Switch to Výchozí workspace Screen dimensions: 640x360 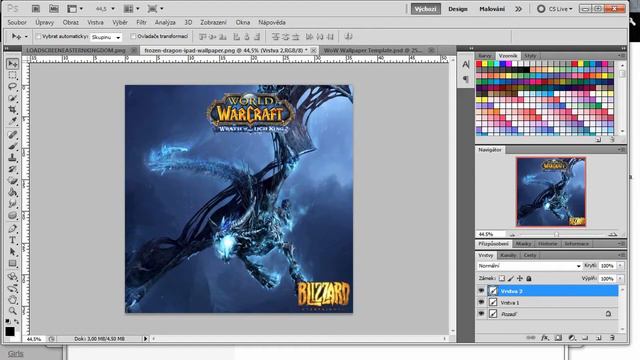click(426, 9)
